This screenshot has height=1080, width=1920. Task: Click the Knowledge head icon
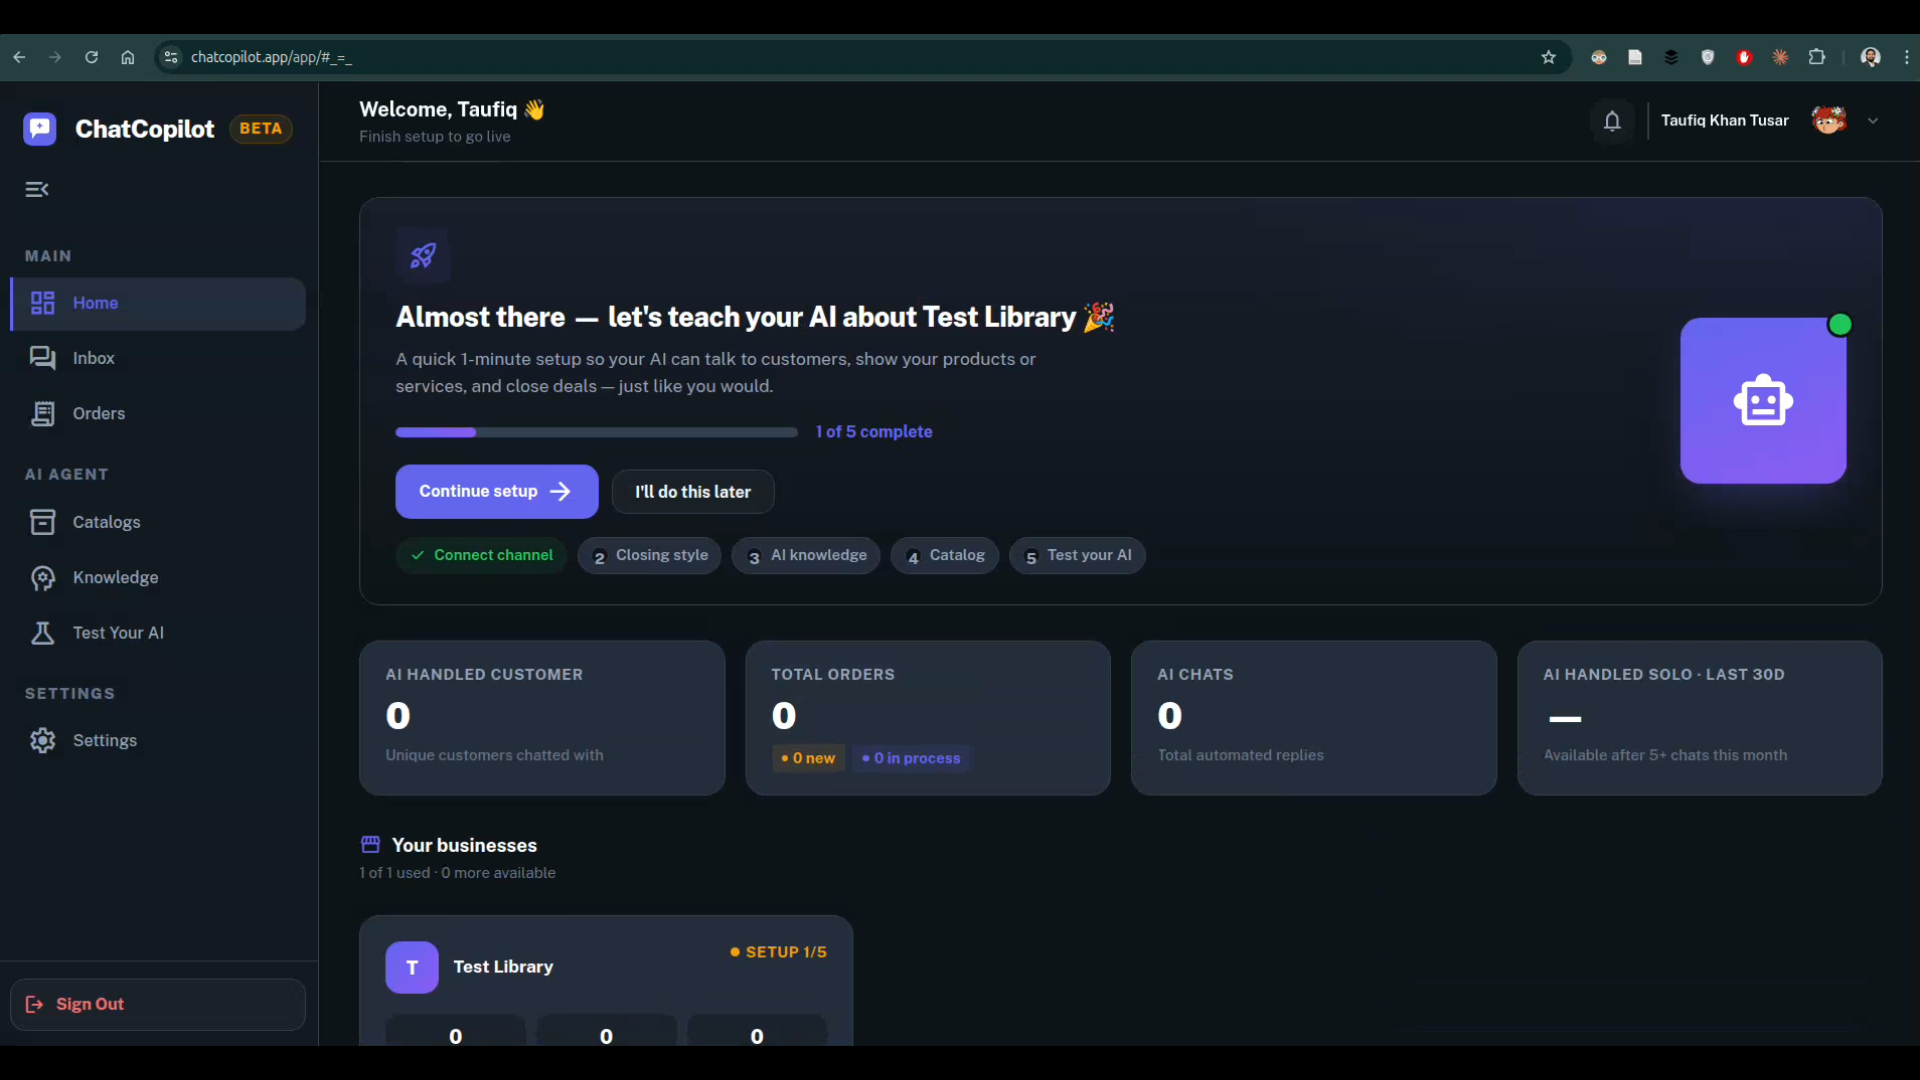pos(42,577)
